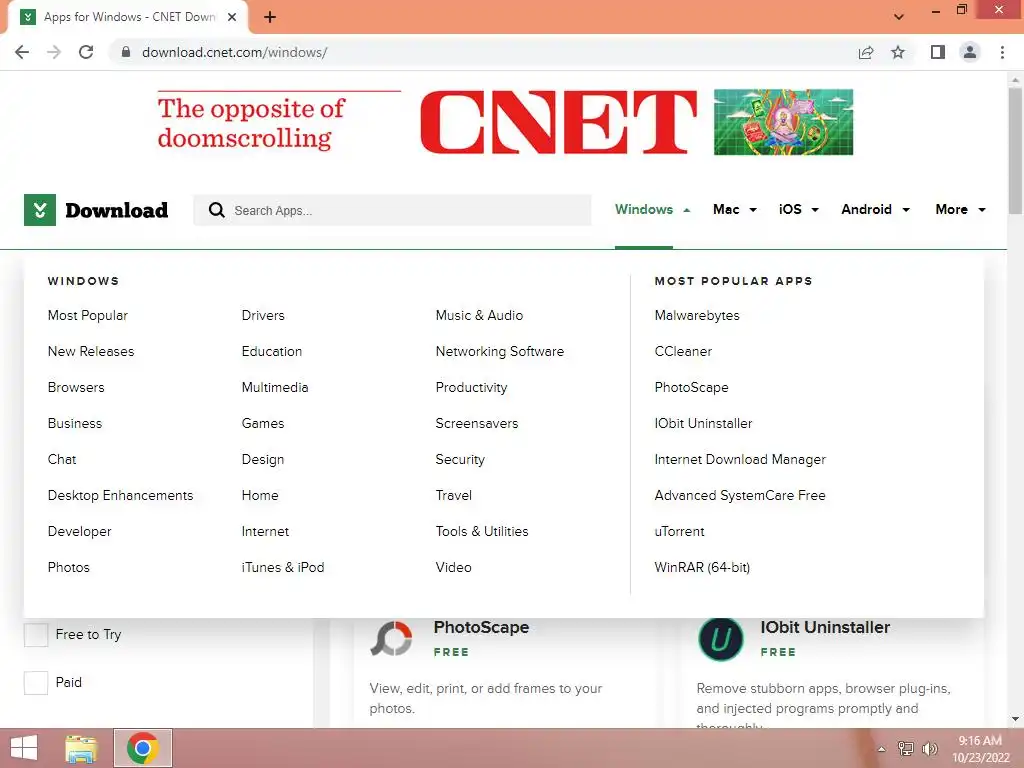Click the address bar URL
The height and width of the screenshot is (768, 1024).
click(x=234, y=52)
